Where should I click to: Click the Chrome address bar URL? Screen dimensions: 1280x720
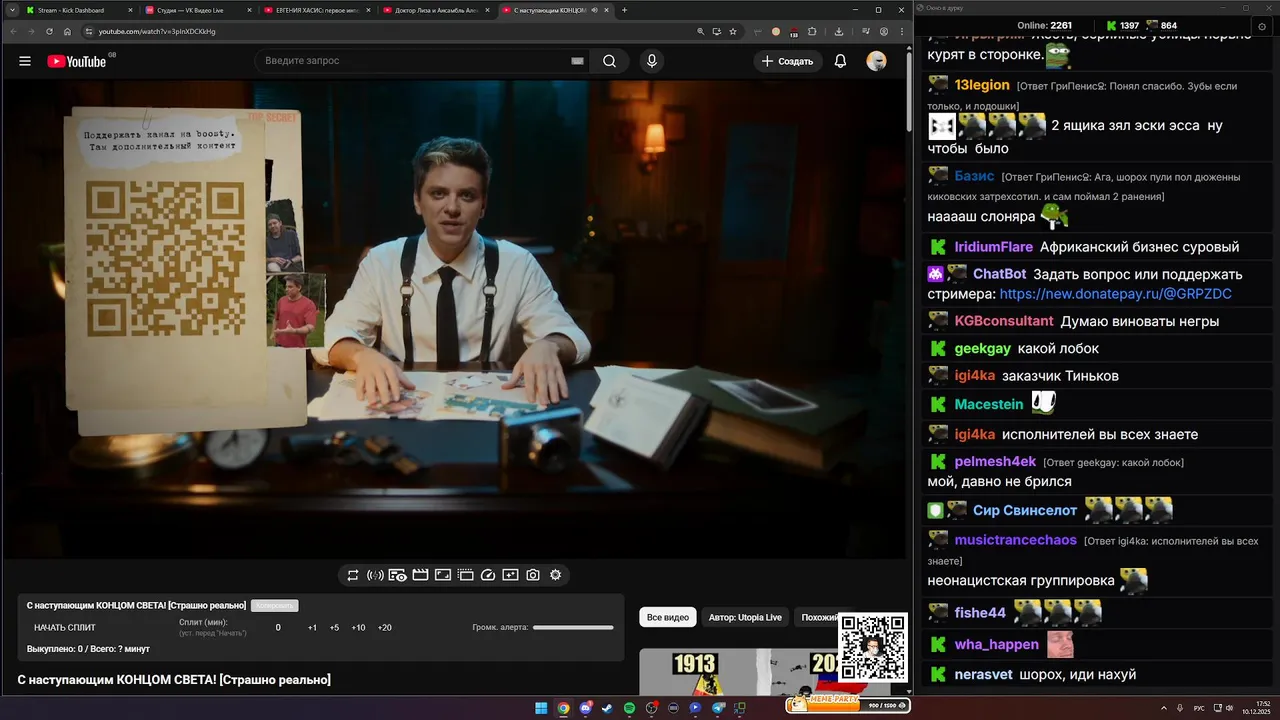coord(157,31)
